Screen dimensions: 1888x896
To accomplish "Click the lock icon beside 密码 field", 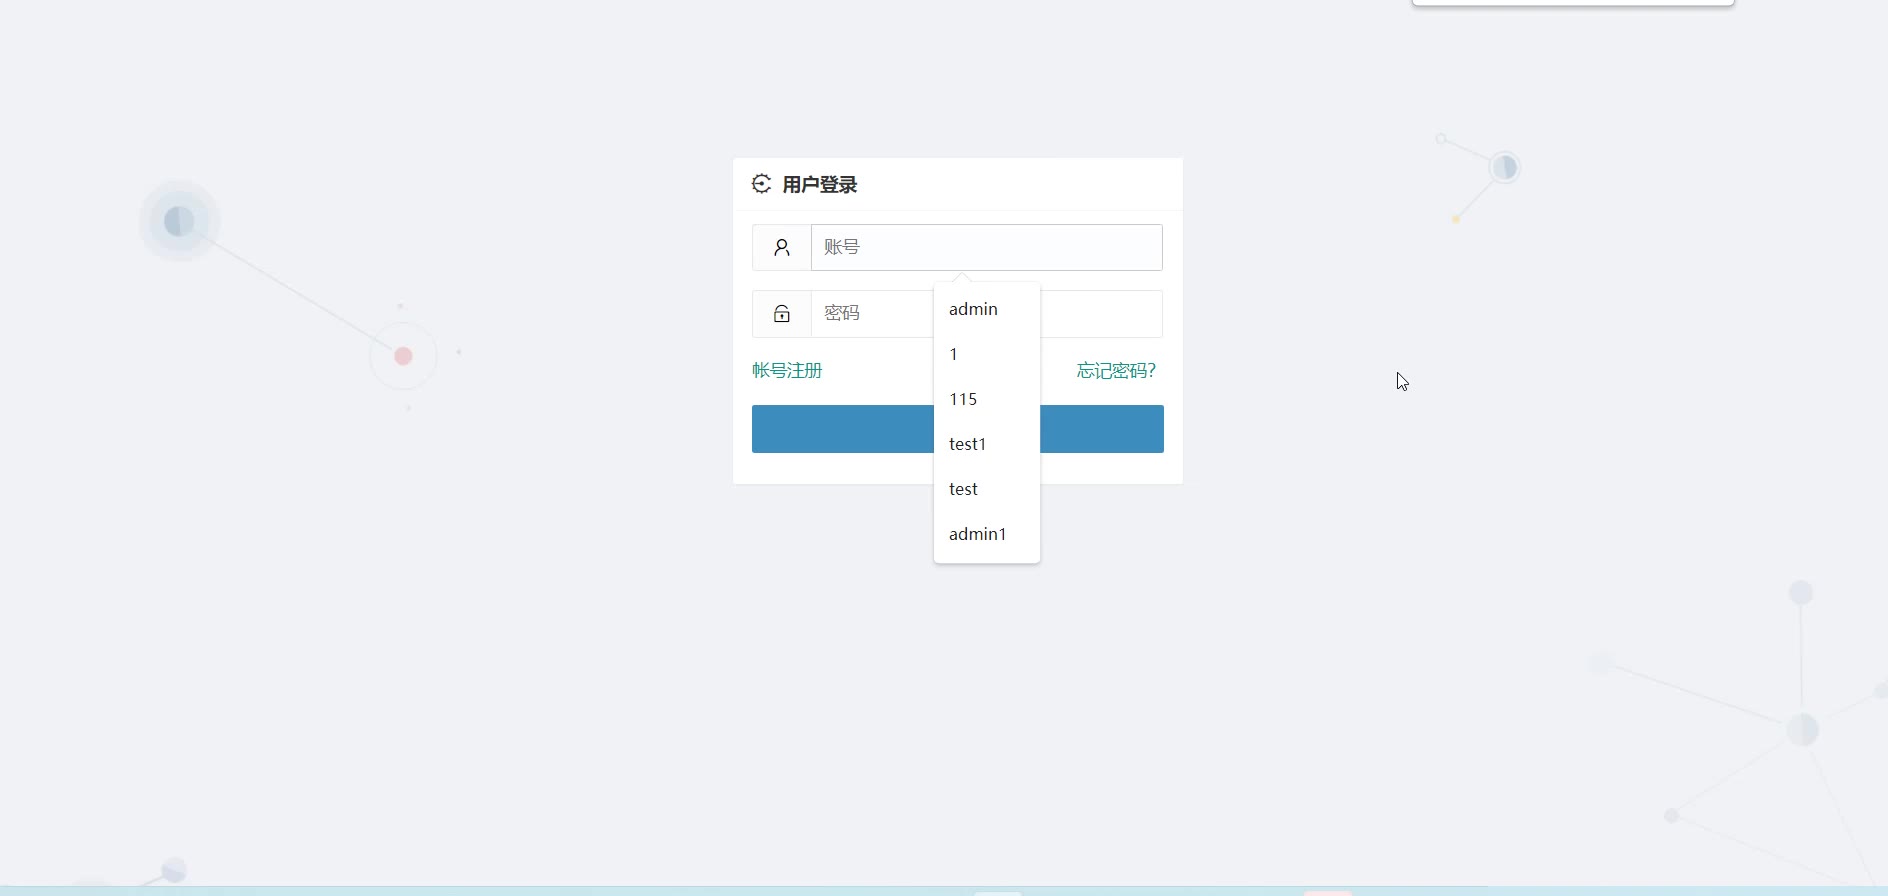I will click(x=782, y=314).
